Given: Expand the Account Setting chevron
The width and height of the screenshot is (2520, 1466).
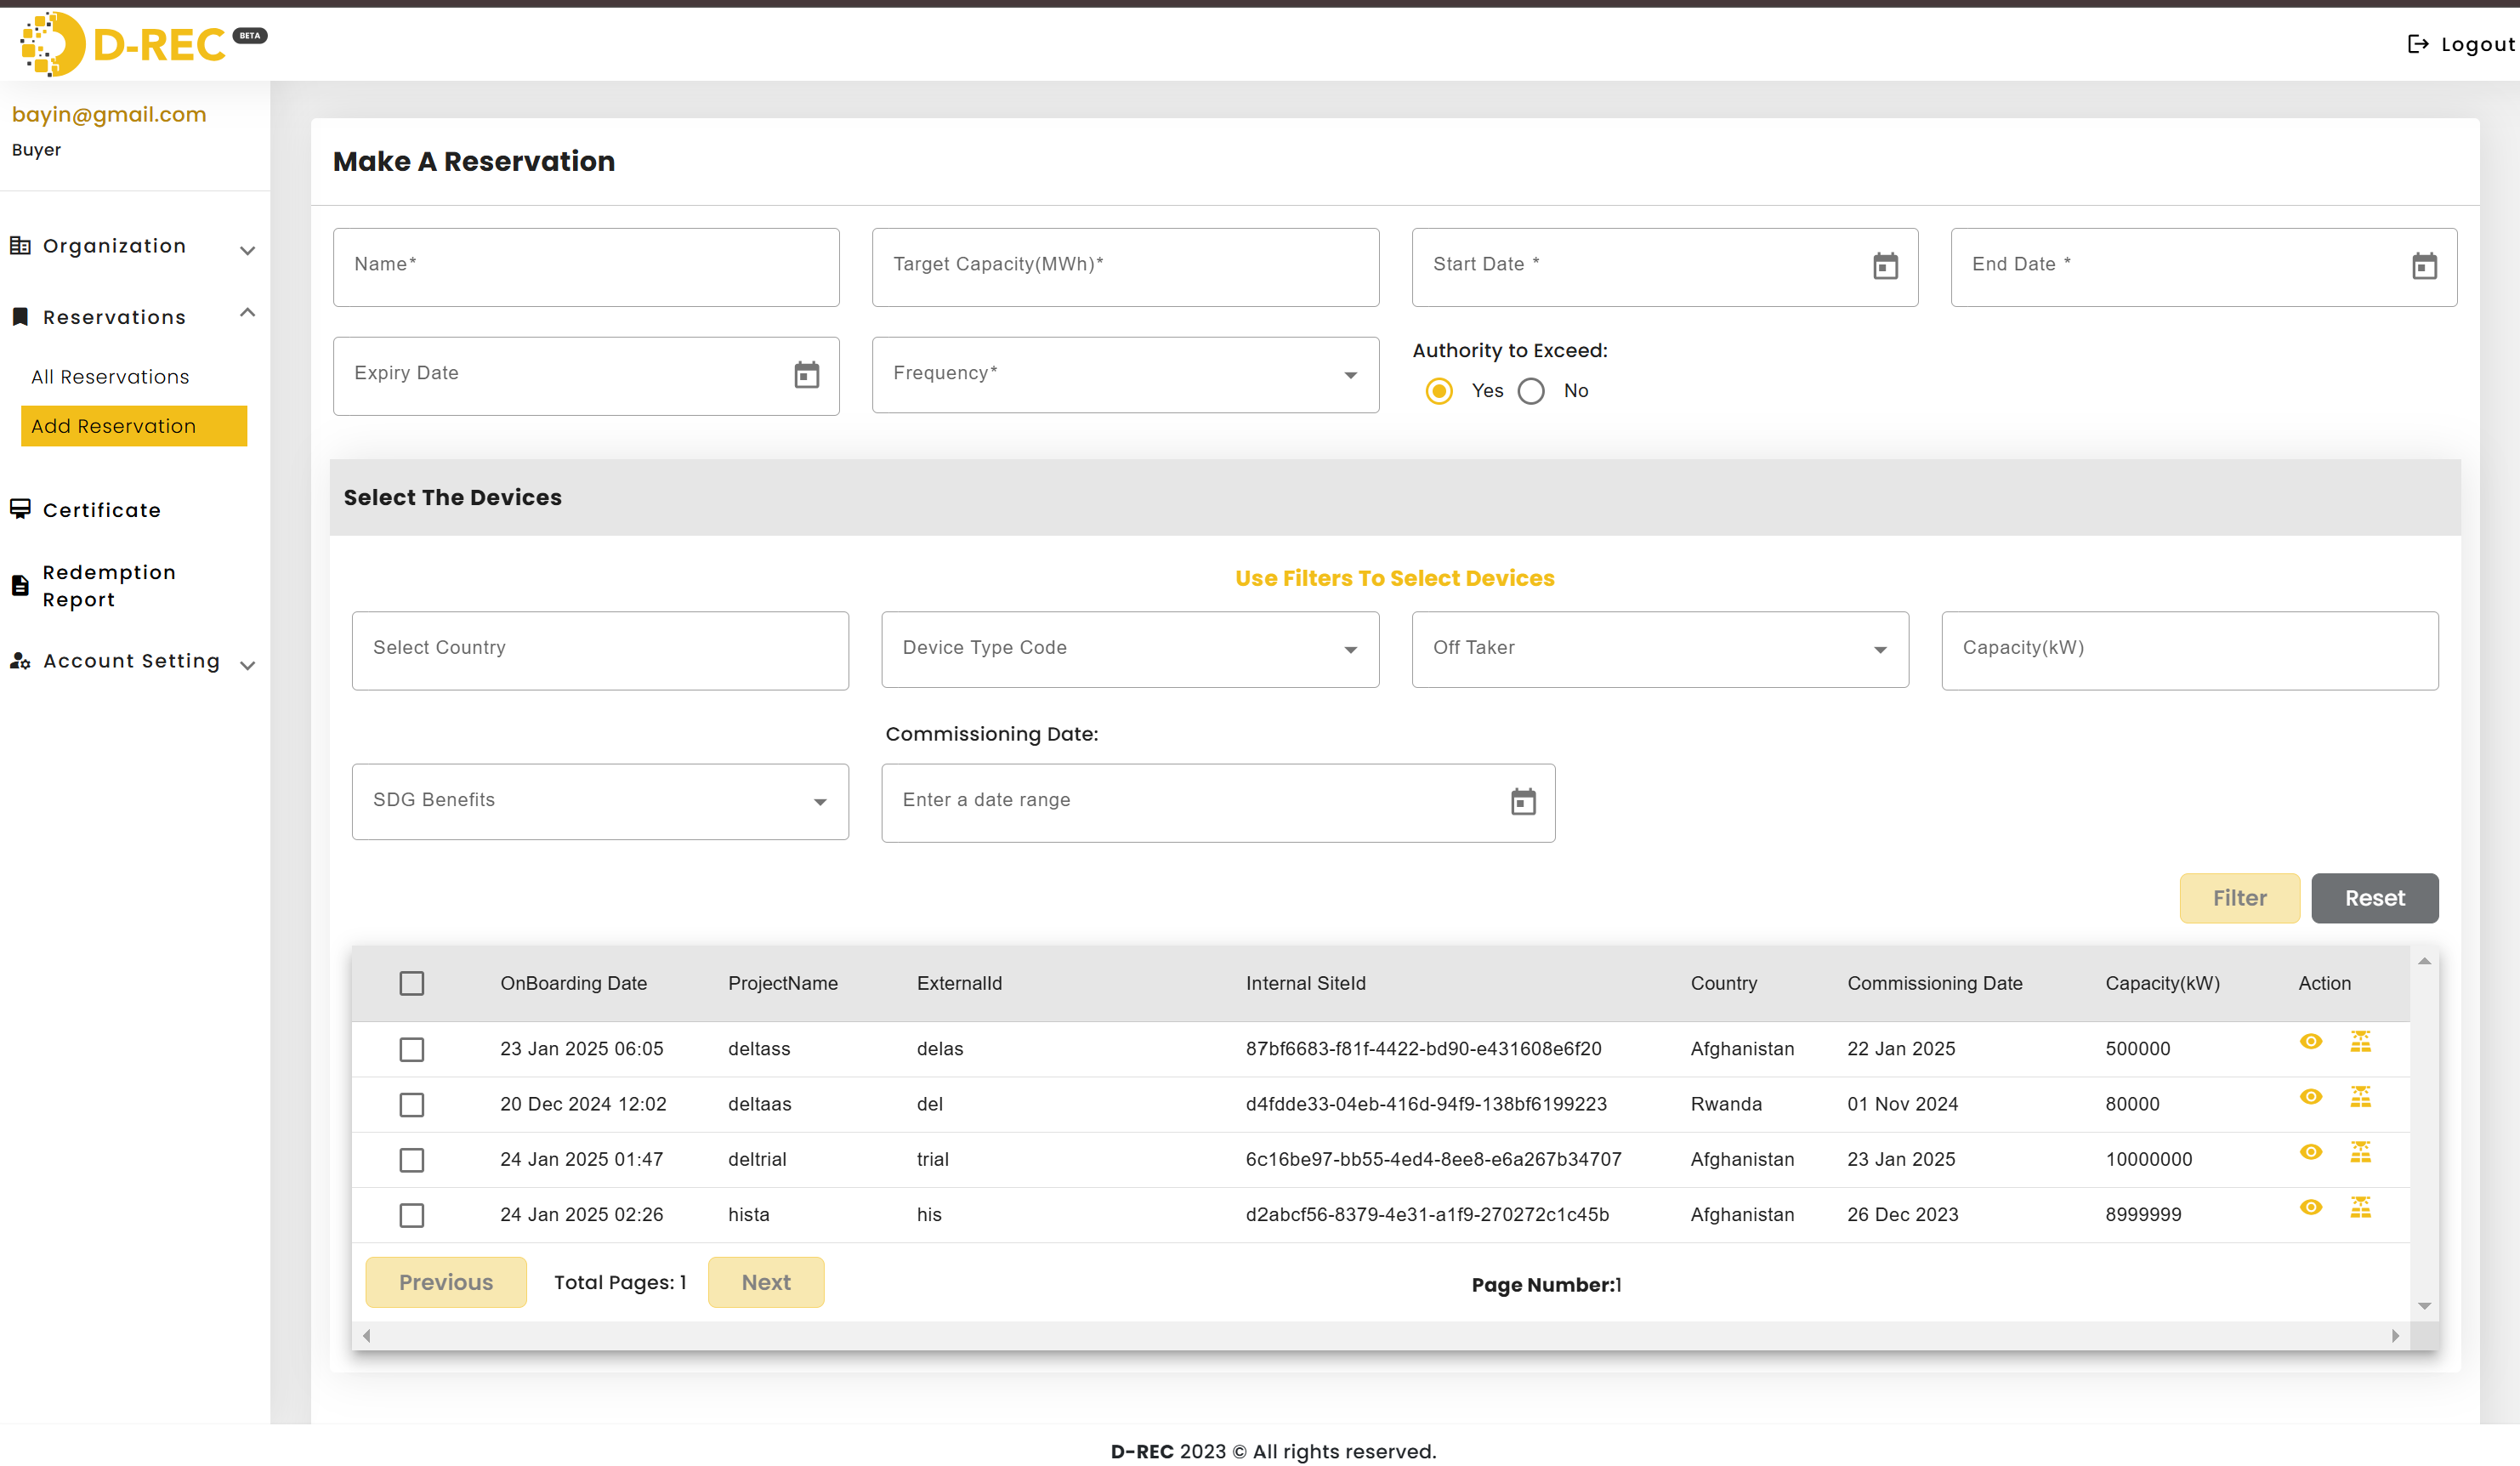Looking at the screenshot, I should click(x=248, y=665).
